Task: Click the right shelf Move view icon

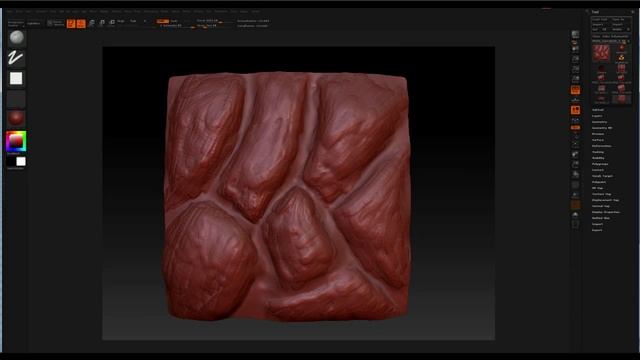Action: (x=575, y=154)
